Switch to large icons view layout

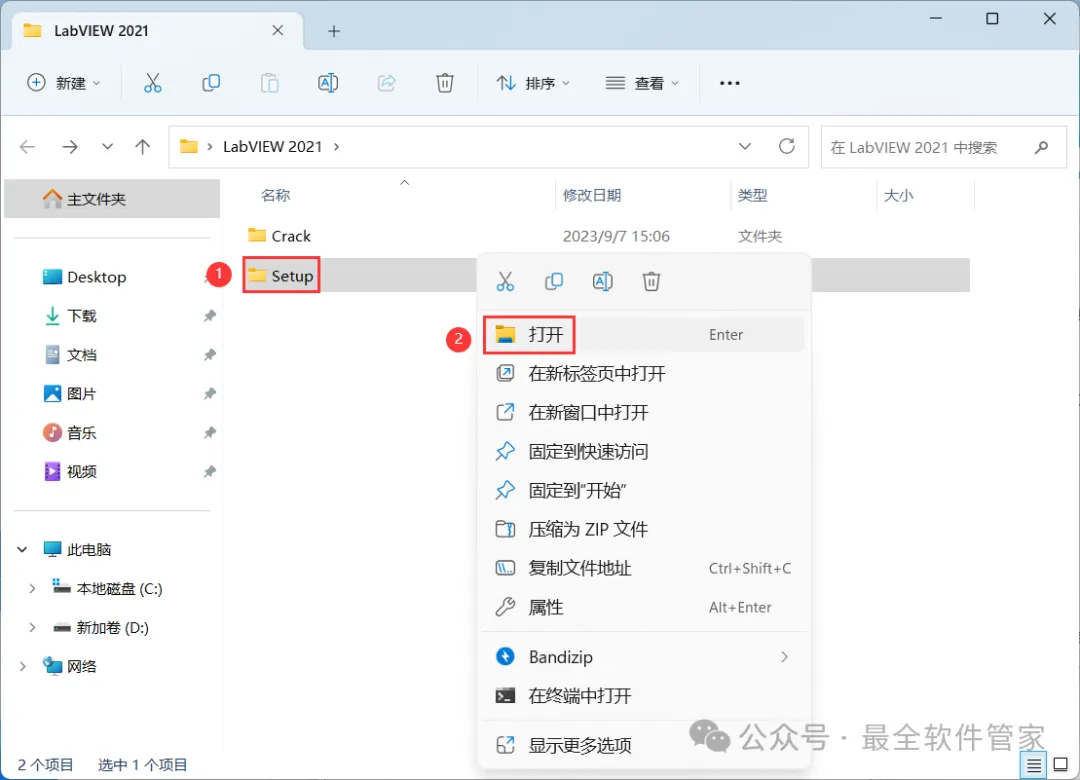pos(1061,765)
